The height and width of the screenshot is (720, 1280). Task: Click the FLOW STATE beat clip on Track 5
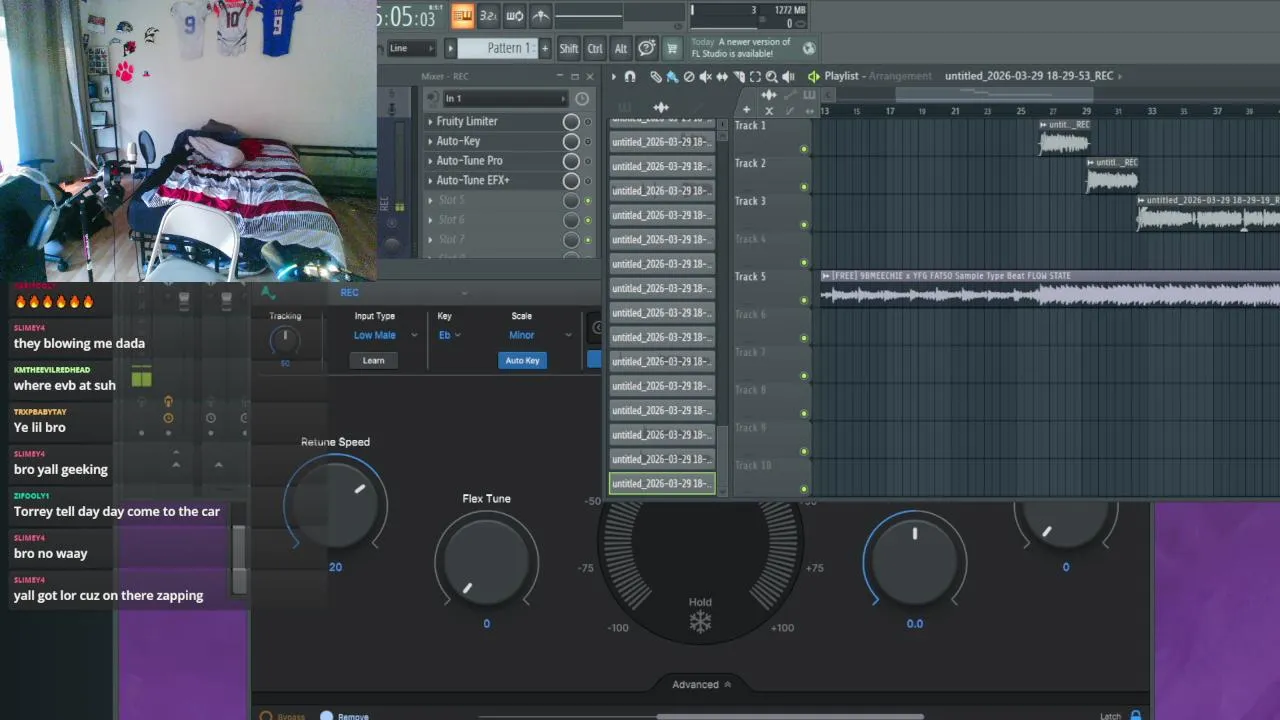(1050, 288)
